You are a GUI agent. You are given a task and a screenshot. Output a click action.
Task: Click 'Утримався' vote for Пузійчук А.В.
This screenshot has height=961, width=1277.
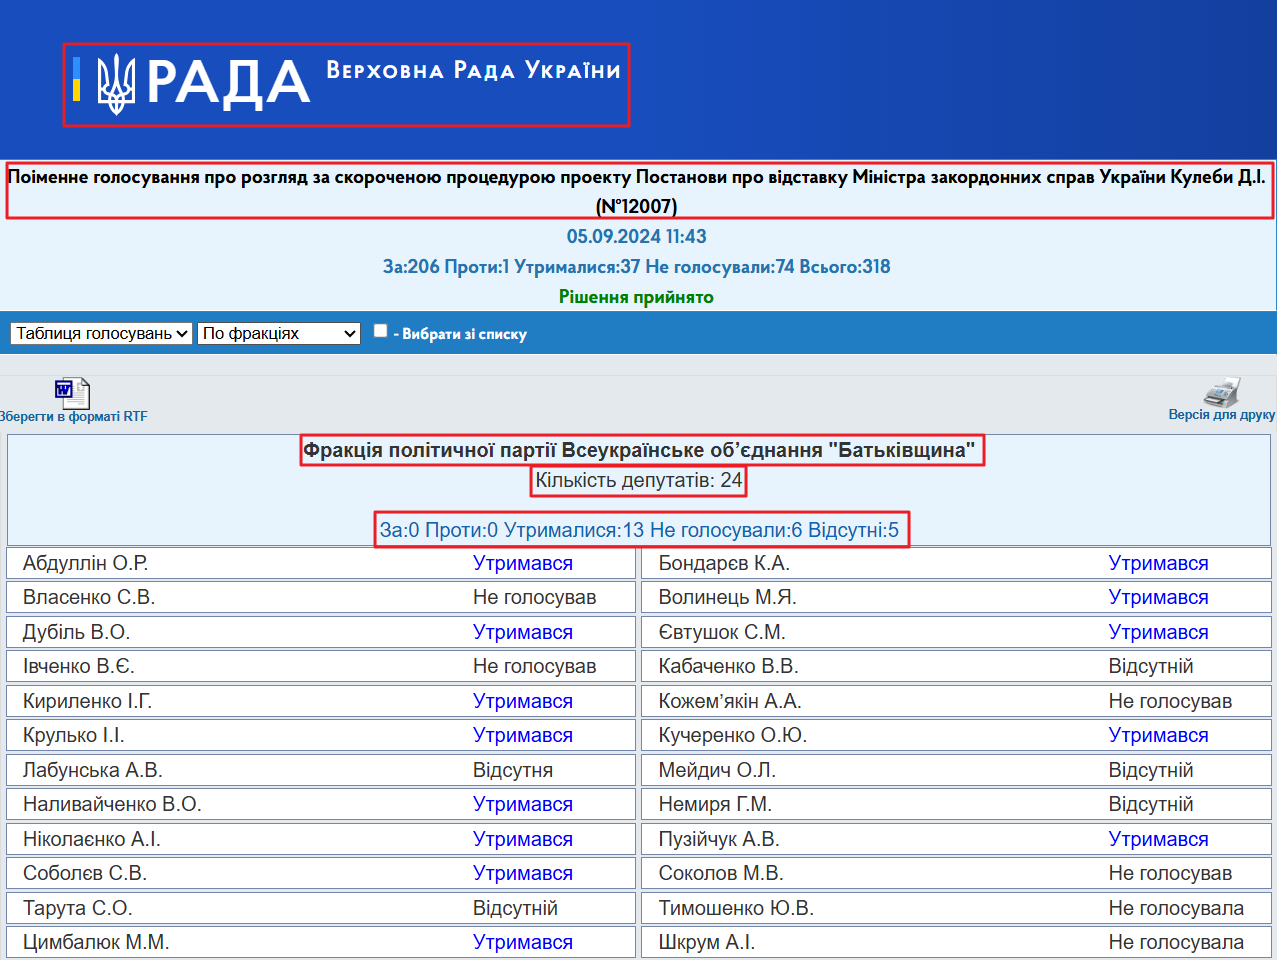(1158, 839)
